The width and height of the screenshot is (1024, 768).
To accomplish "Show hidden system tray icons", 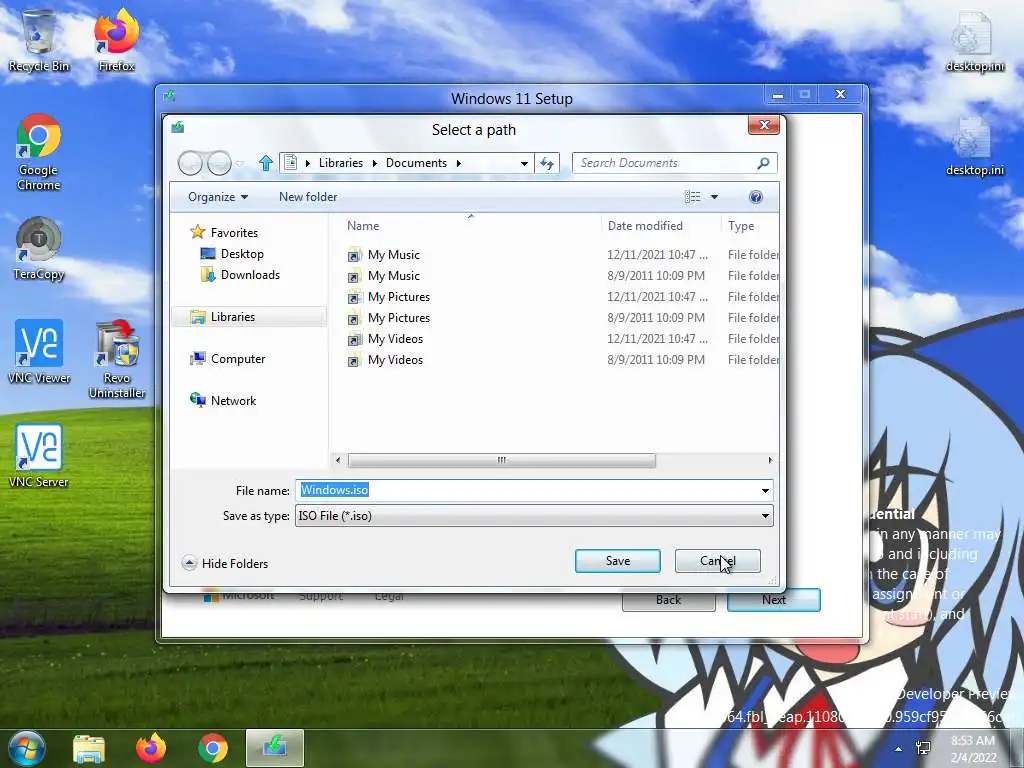I will tap(899, 749).
